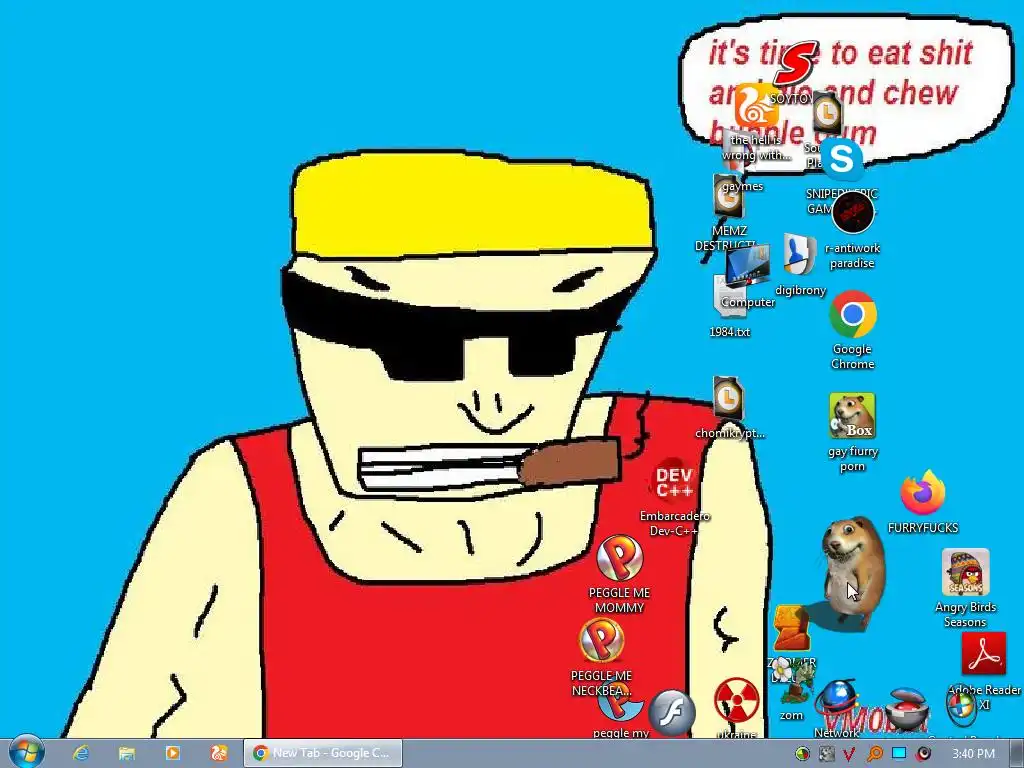Open the chomikkrypt... desktop icon
This screenshot has width=1024, height=768.
pyautogui.click(x=728, y=399)
